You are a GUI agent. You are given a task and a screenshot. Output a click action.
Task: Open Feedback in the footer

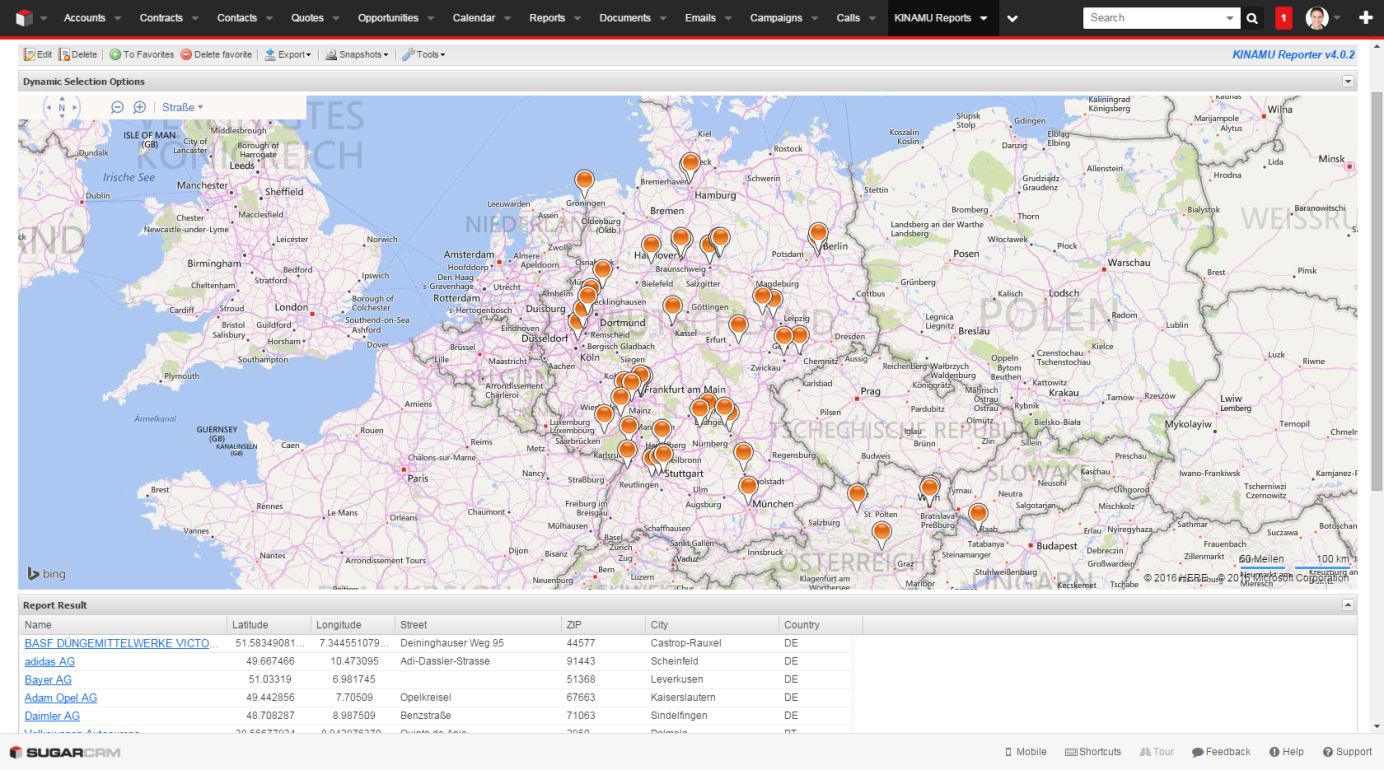click(x=1221, y=752)
